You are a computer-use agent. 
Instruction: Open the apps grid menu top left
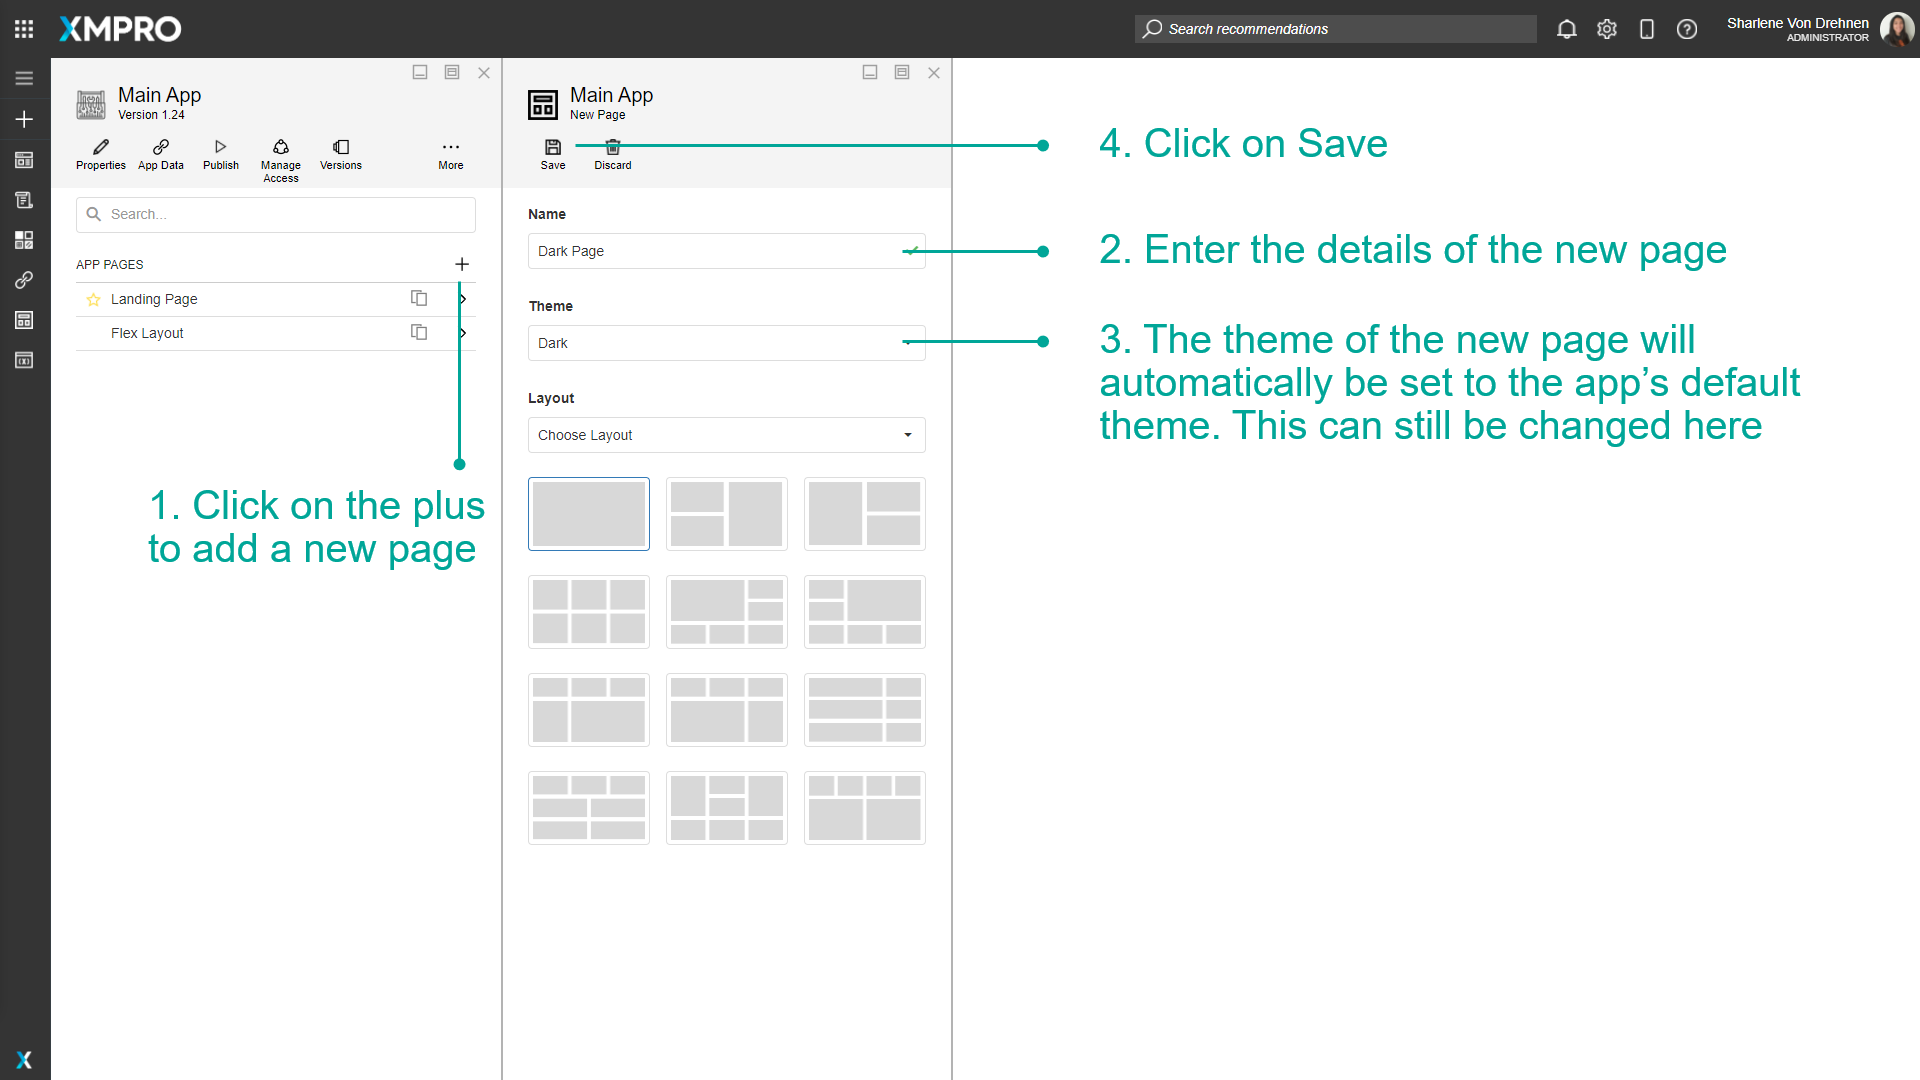pyautogui.click(x=23, y=28)
